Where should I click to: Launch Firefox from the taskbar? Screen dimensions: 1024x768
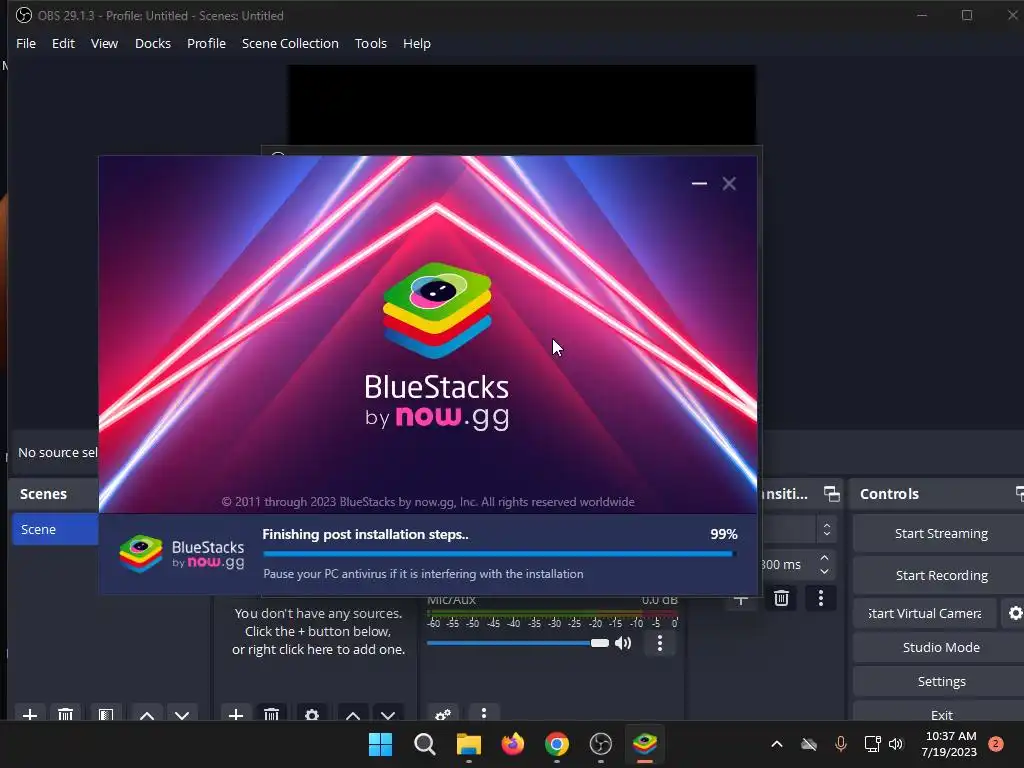tap(513, 744)
